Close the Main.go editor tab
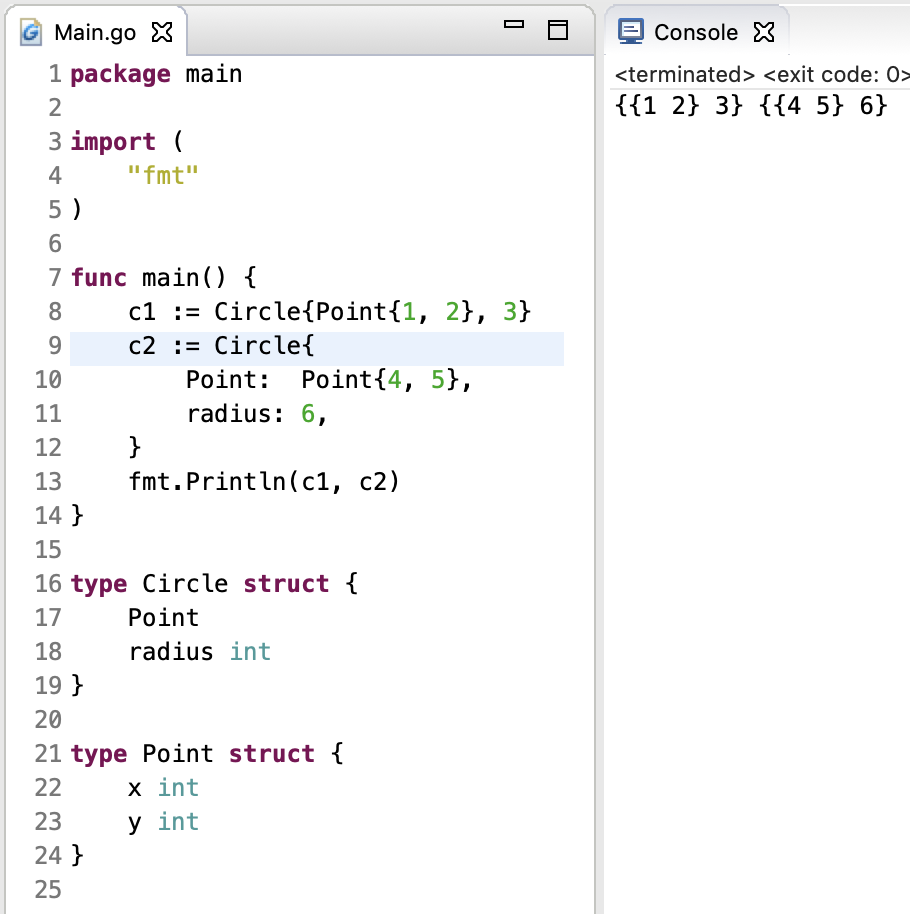This screenshot has height=914, width=910. 160,32
